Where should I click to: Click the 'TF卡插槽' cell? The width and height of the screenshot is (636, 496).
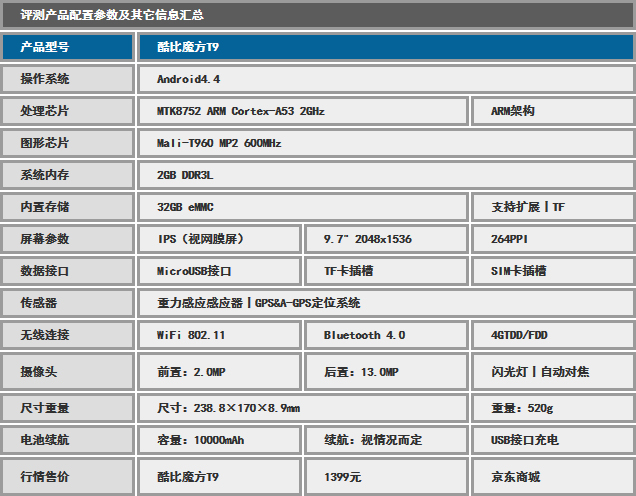[387, 271]
